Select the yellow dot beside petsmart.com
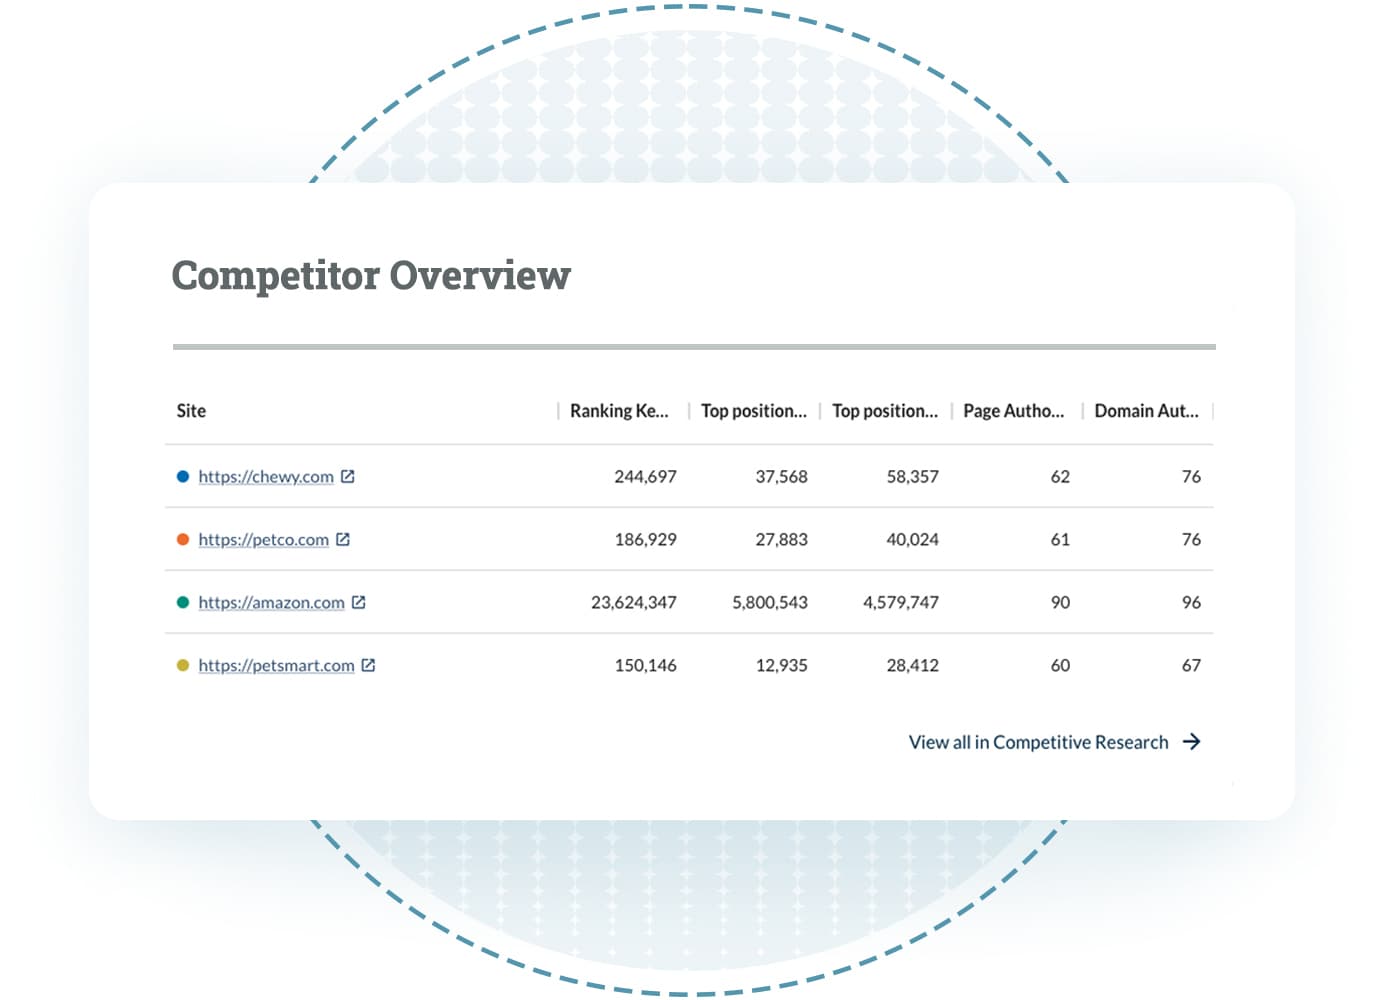This screenshot has height=1000, width=1380. [183, 666]
